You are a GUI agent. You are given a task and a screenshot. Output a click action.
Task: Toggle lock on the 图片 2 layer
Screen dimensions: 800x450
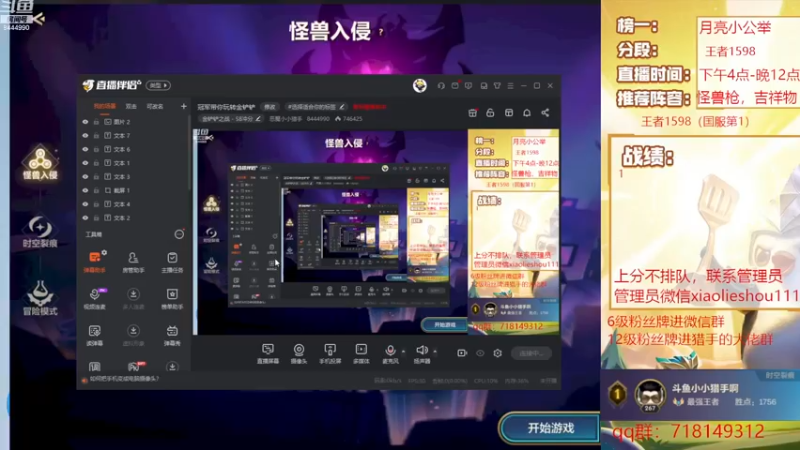point(96,122)
